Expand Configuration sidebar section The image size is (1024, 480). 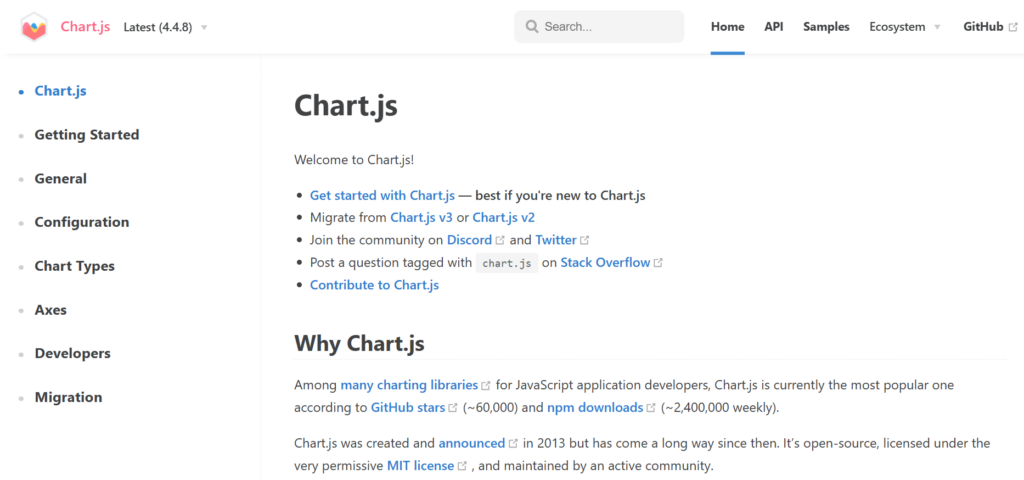pos(82,222)
